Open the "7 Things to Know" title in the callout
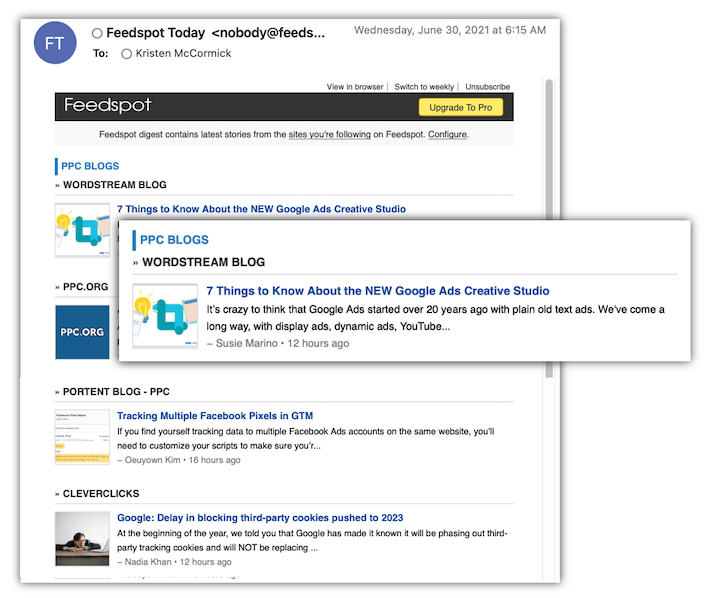Screen dimensions: 720x598 point(377,291)
